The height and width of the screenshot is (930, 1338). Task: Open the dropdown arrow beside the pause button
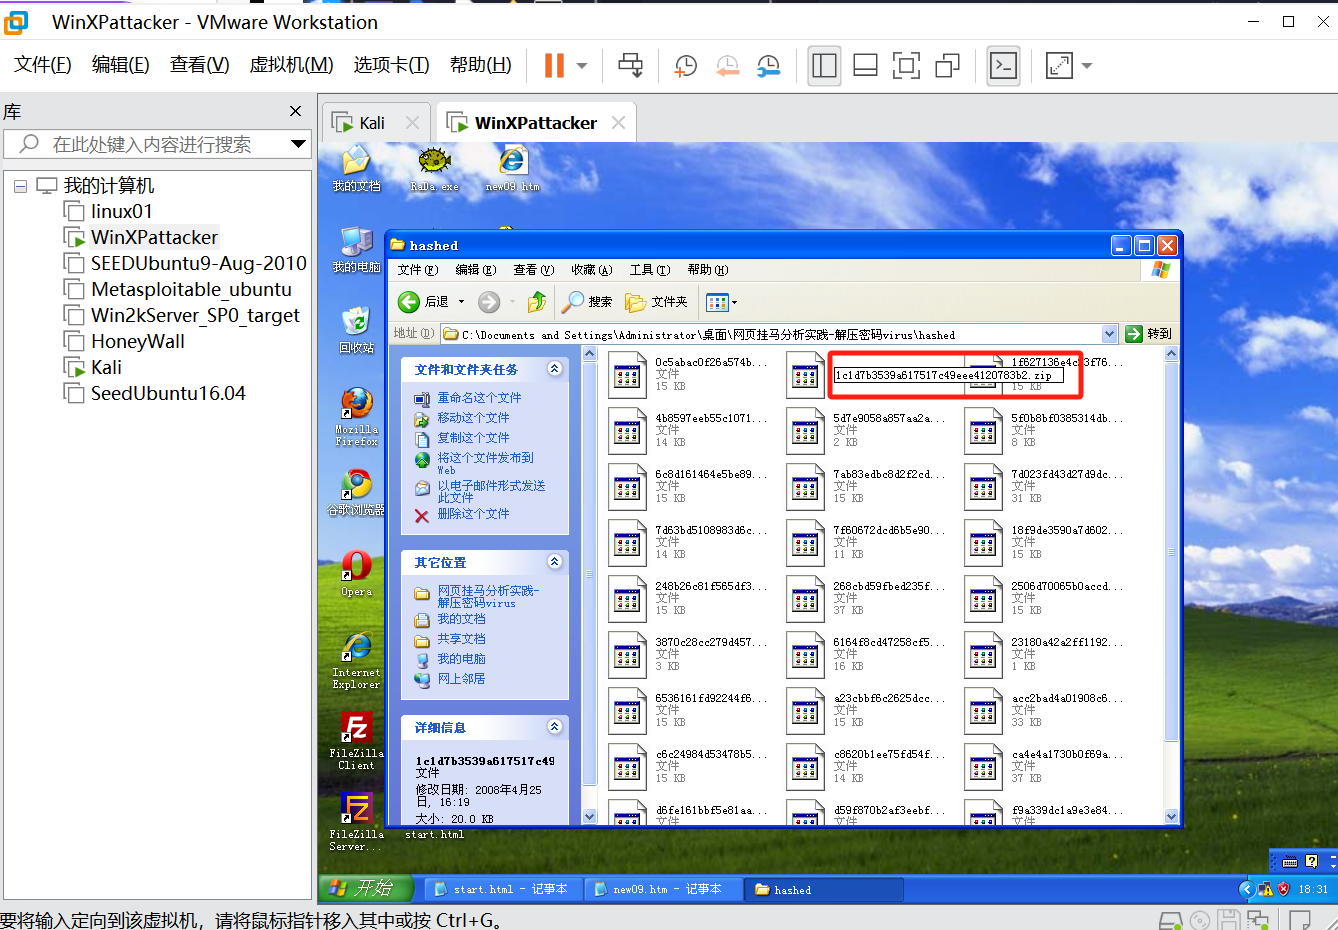coord(582,66)
